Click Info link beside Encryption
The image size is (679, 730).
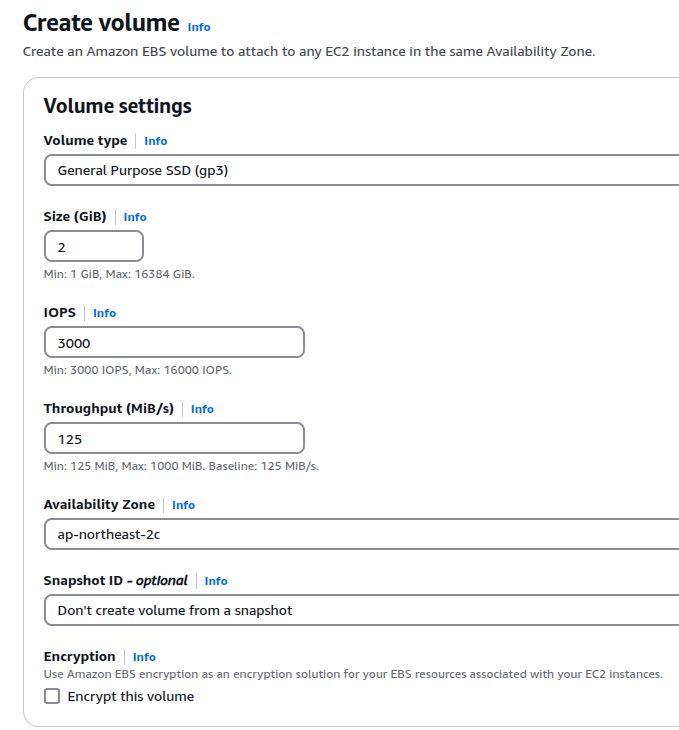pyautogui.click(x=144, y=657)
